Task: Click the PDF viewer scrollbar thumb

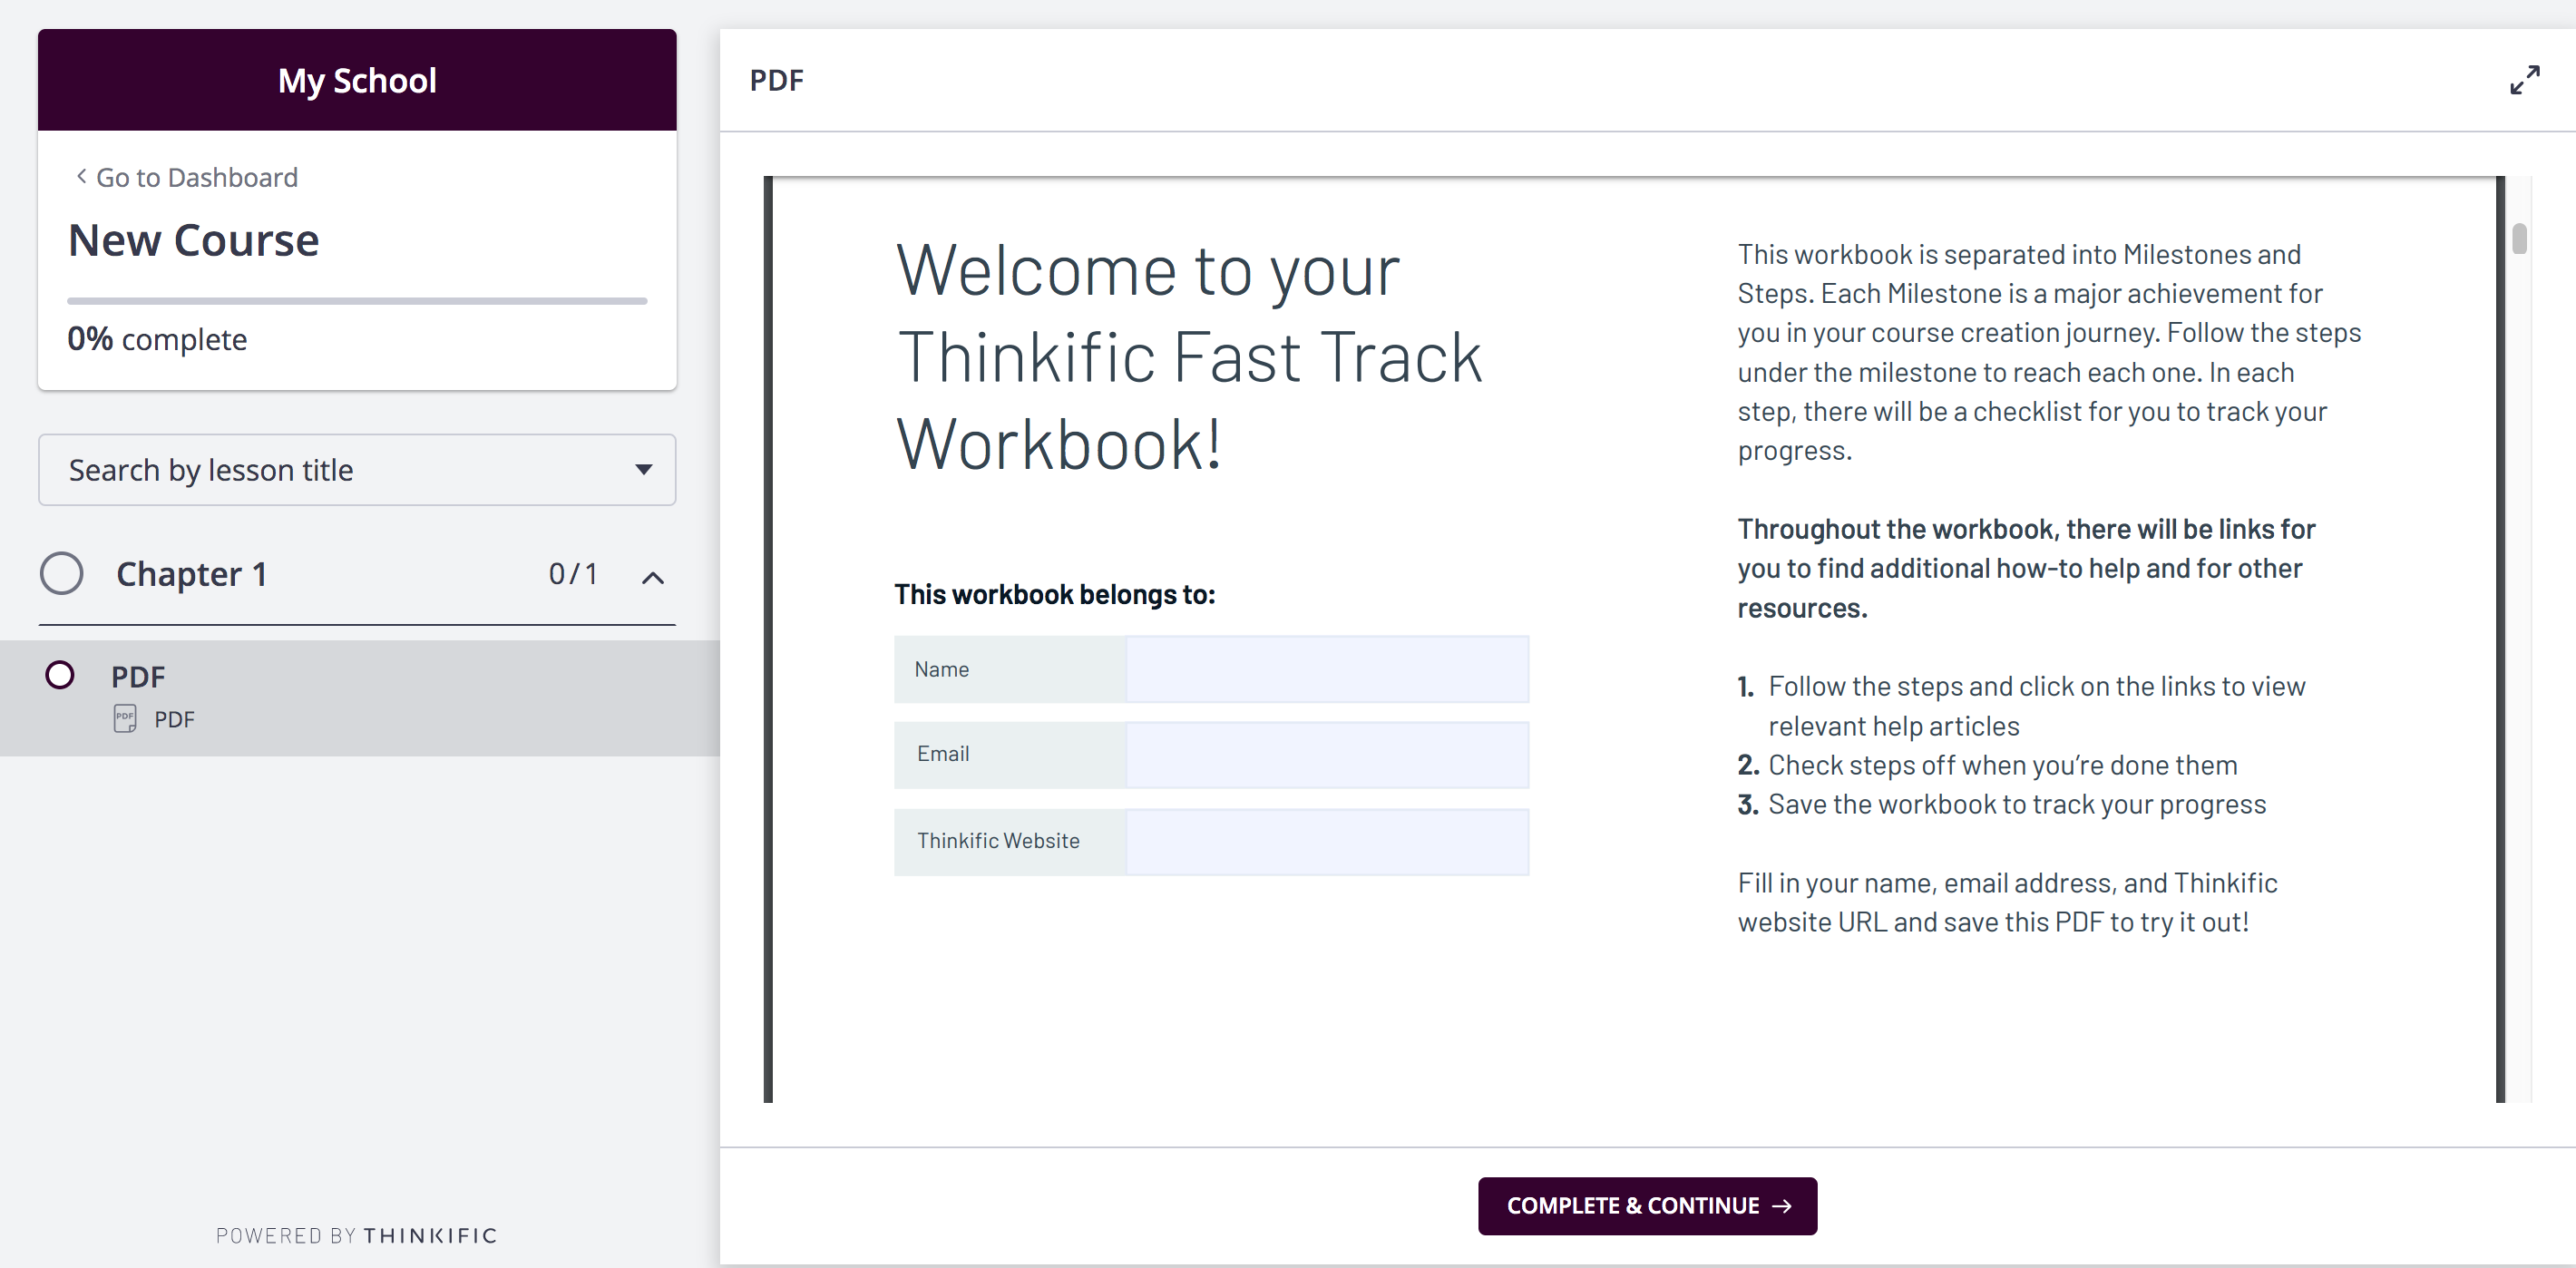Action: tap(2519, 239)
